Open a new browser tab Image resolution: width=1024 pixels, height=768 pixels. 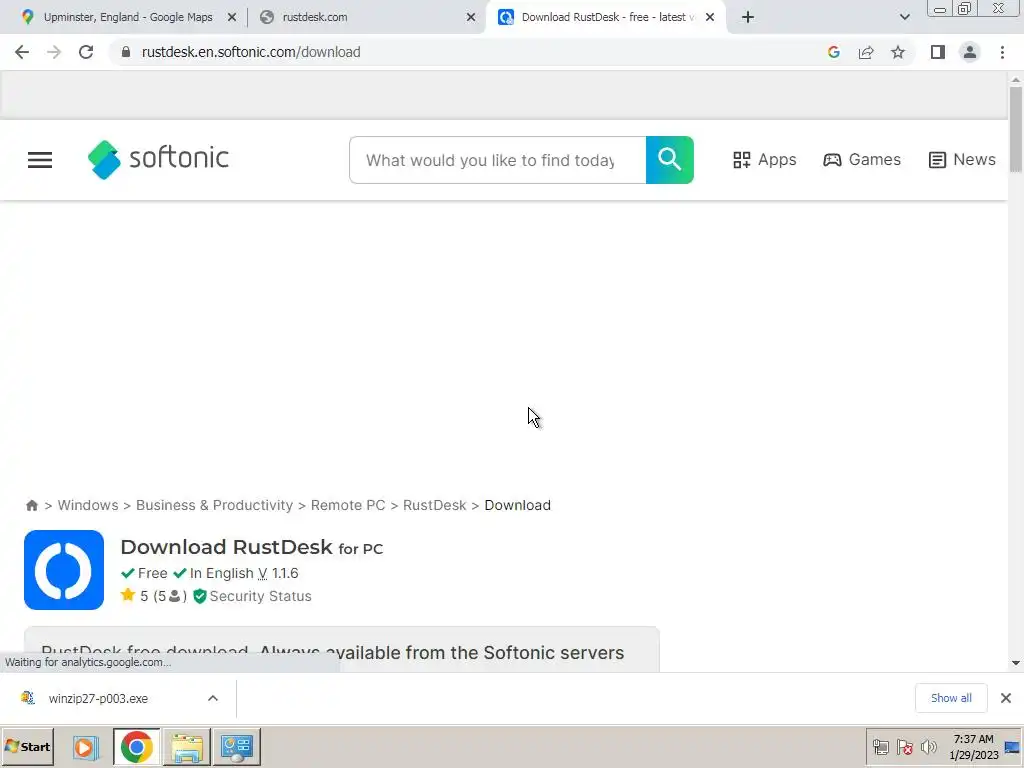[x=748, y=17]
